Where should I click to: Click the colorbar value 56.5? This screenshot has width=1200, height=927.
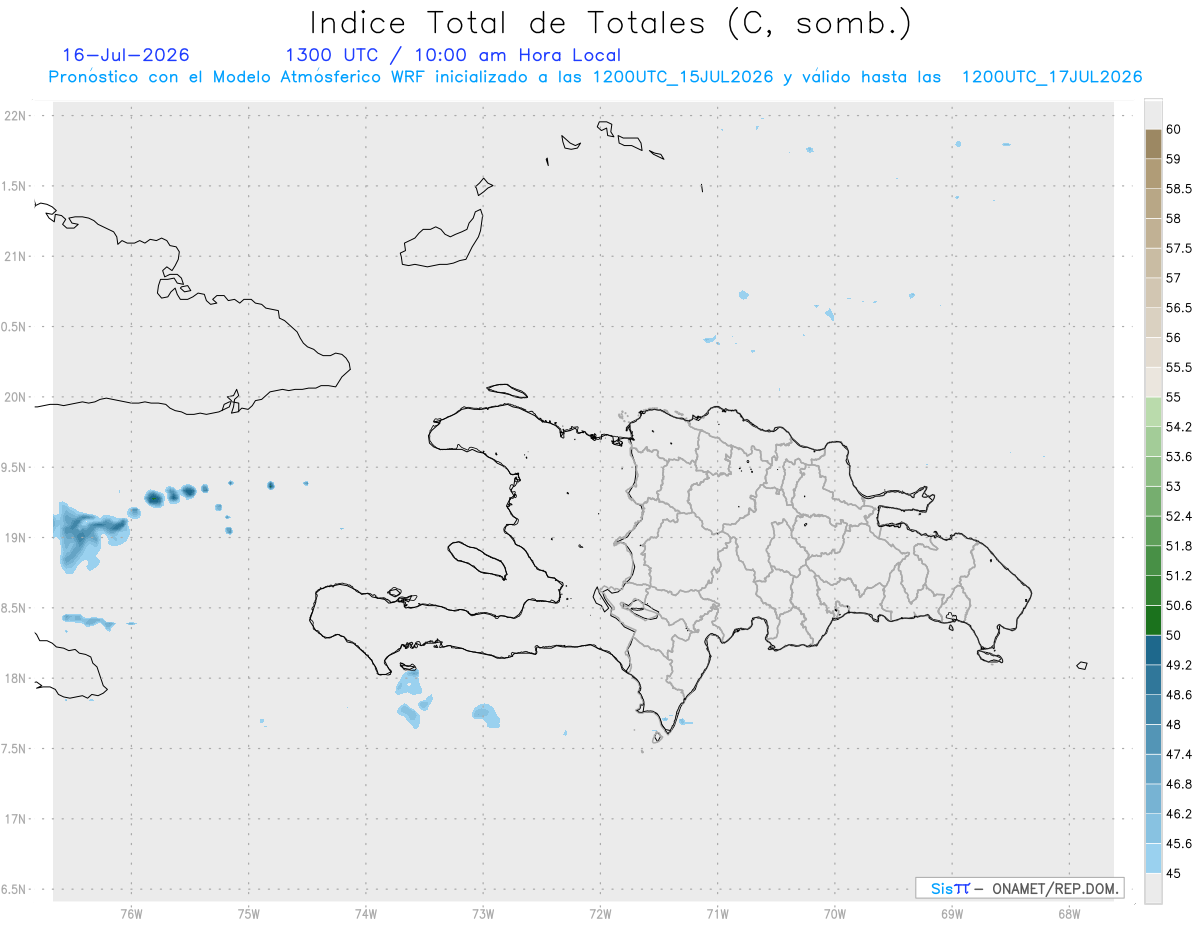point(1179,308)
